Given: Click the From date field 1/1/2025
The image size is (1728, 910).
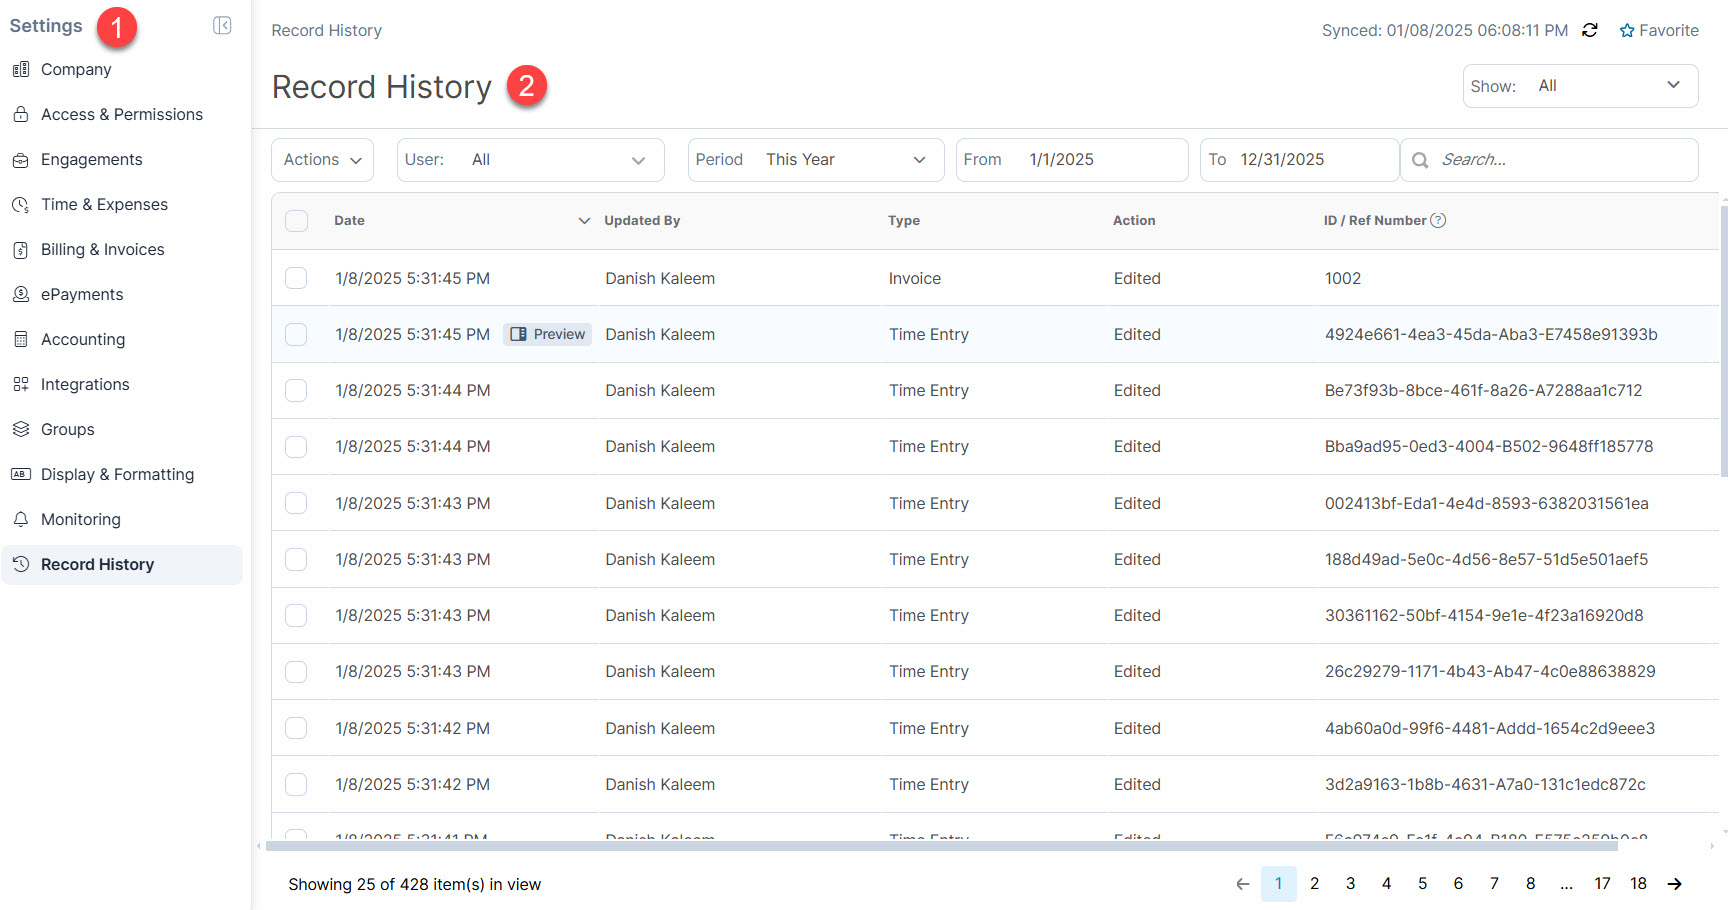Looking at the screenshot, I should 1072,160.
